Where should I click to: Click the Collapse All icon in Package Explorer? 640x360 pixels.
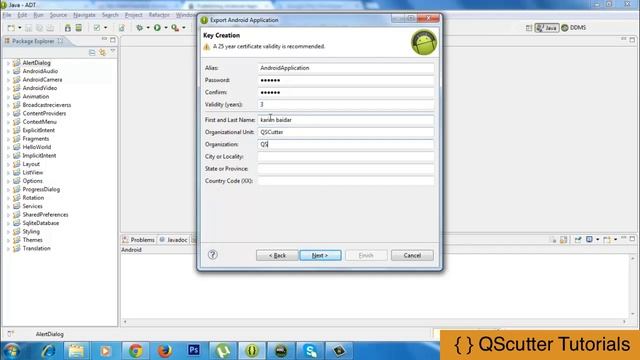click(x=92, y=53)
